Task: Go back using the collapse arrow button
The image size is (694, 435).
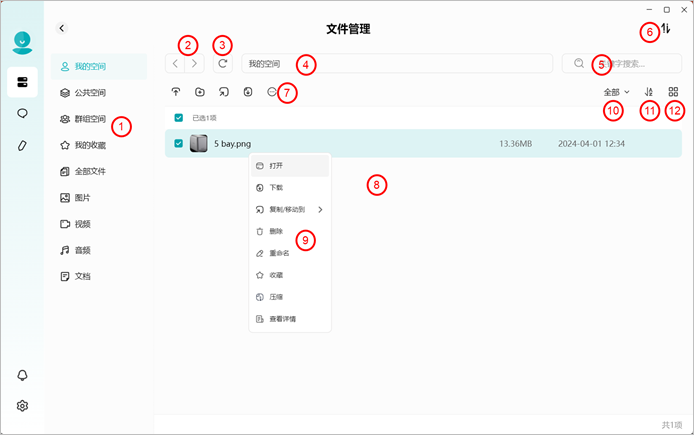Action: (62, 28)
